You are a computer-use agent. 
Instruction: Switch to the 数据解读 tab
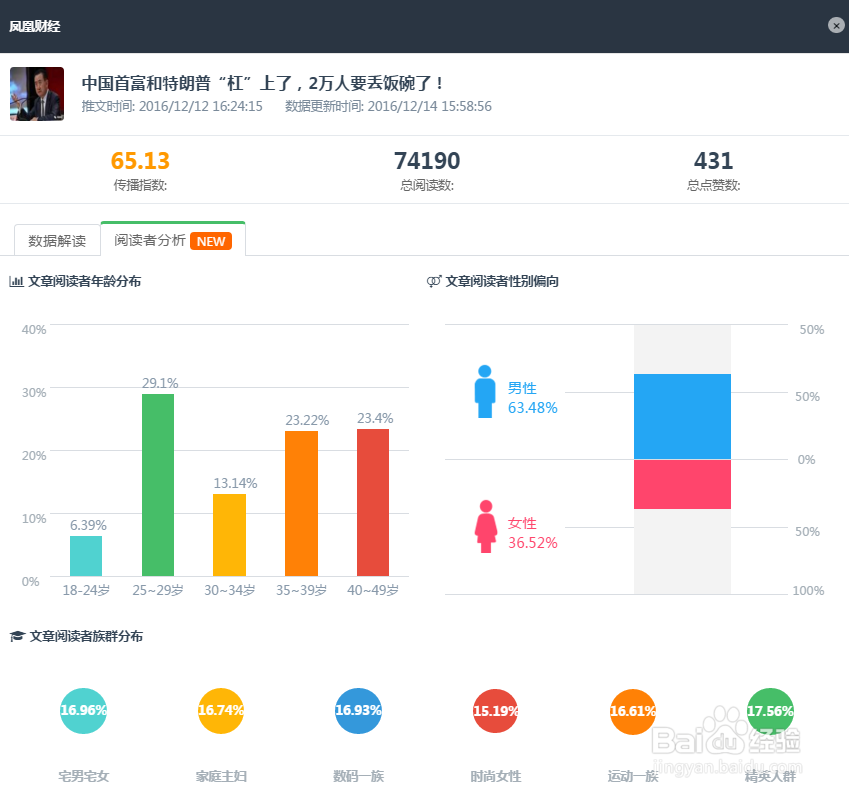(x=56, y=240)
